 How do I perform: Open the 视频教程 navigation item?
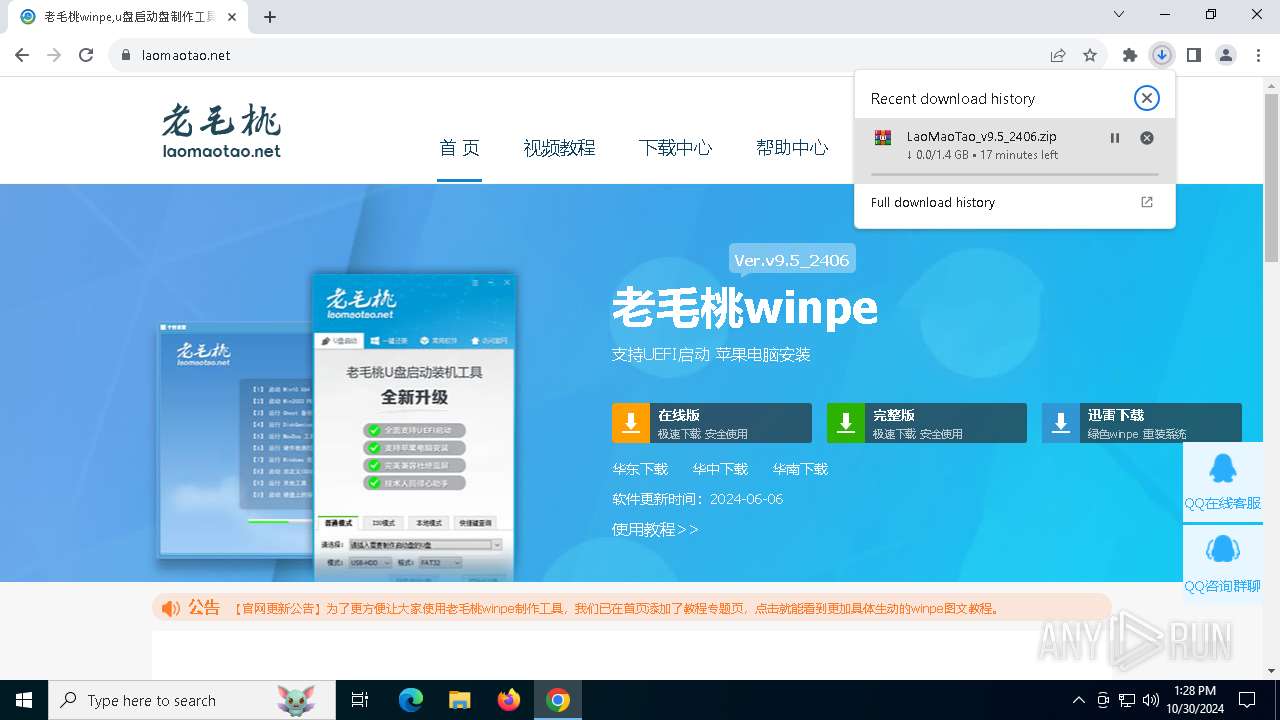(559, 148)
